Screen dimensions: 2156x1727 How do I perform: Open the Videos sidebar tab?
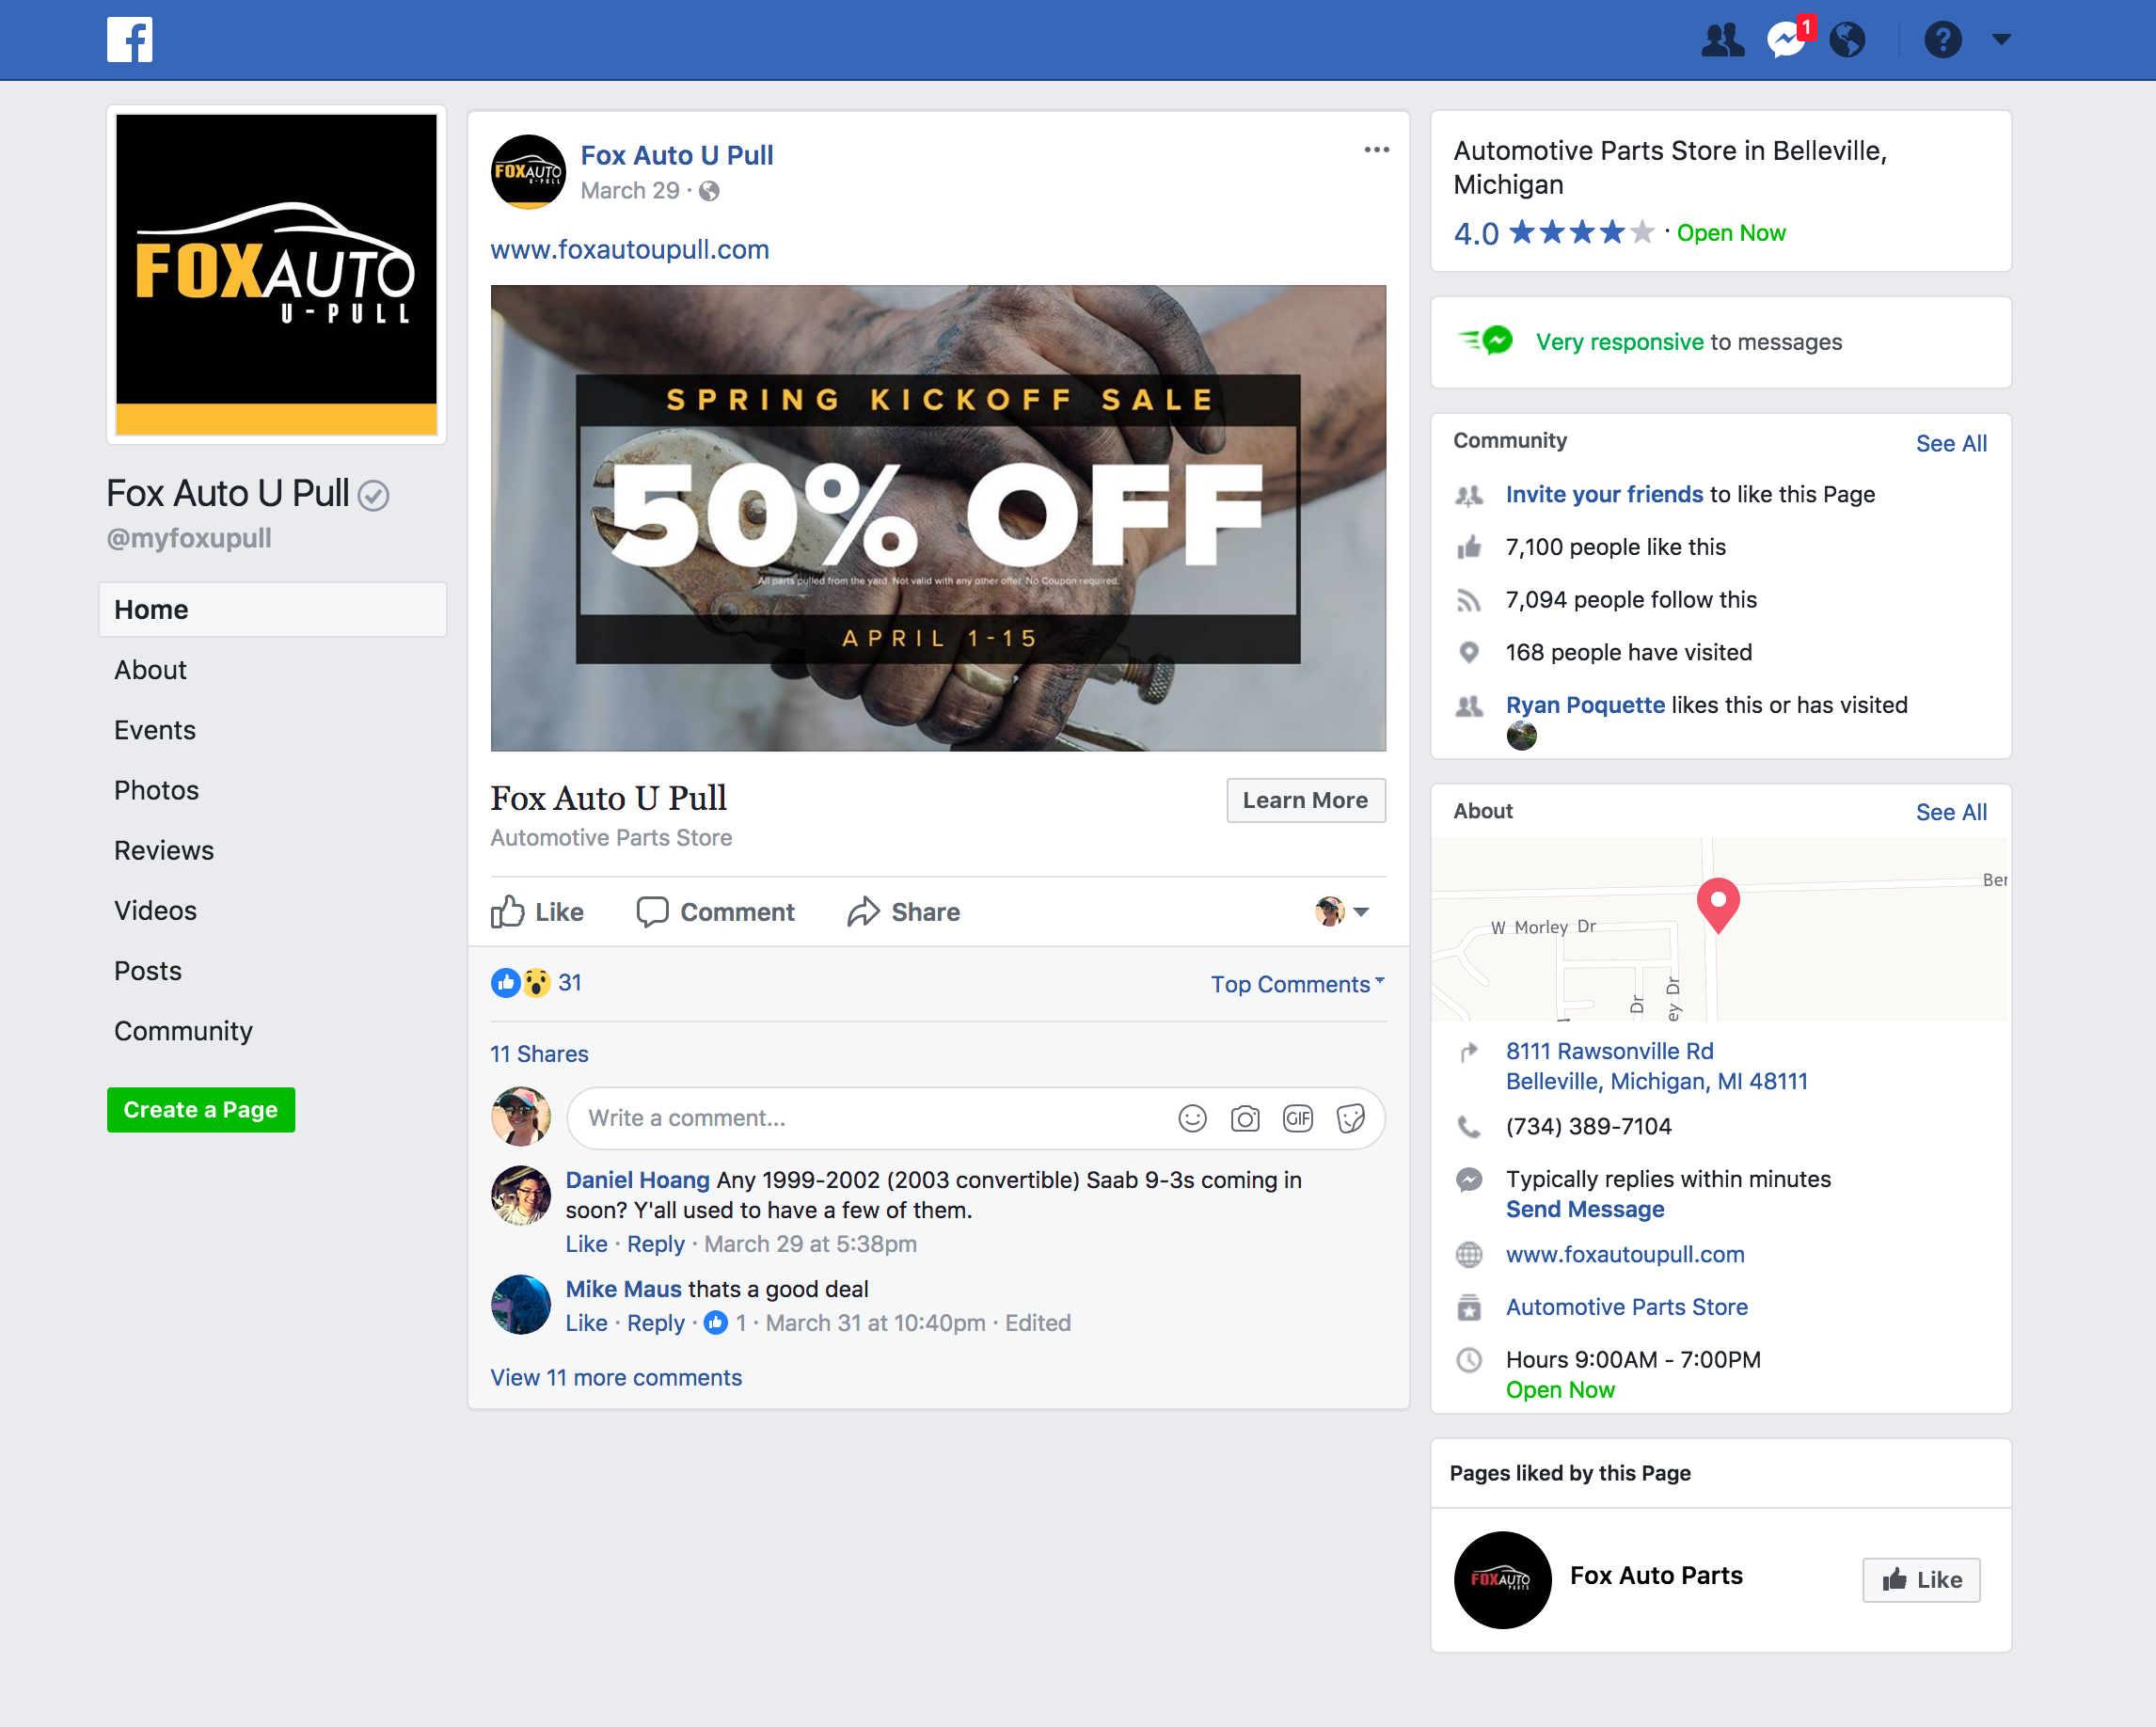pos(155,911)
